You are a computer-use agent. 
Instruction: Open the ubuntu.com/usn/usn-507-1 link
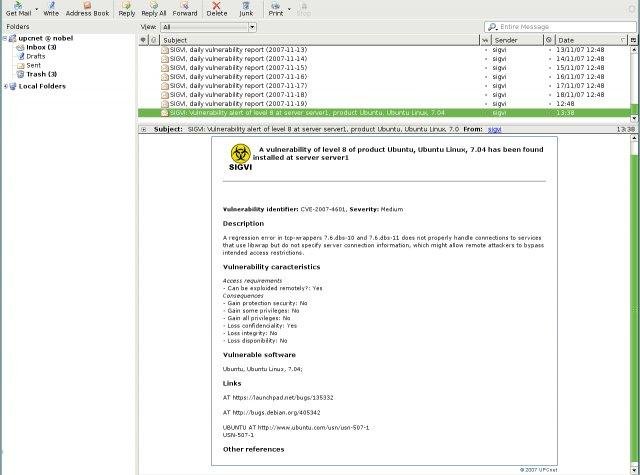click(x=313, y=428)
